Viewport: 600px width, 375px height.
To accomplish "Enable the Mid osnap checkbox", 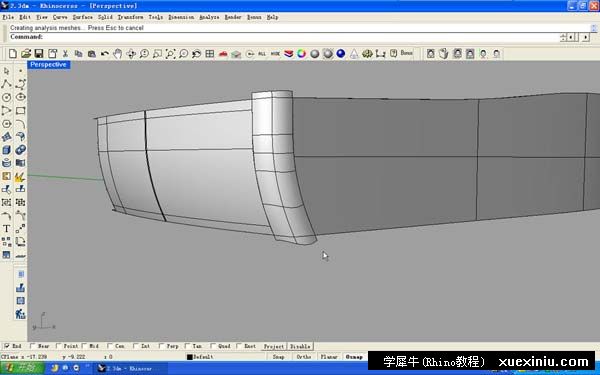I will point(84,346).
